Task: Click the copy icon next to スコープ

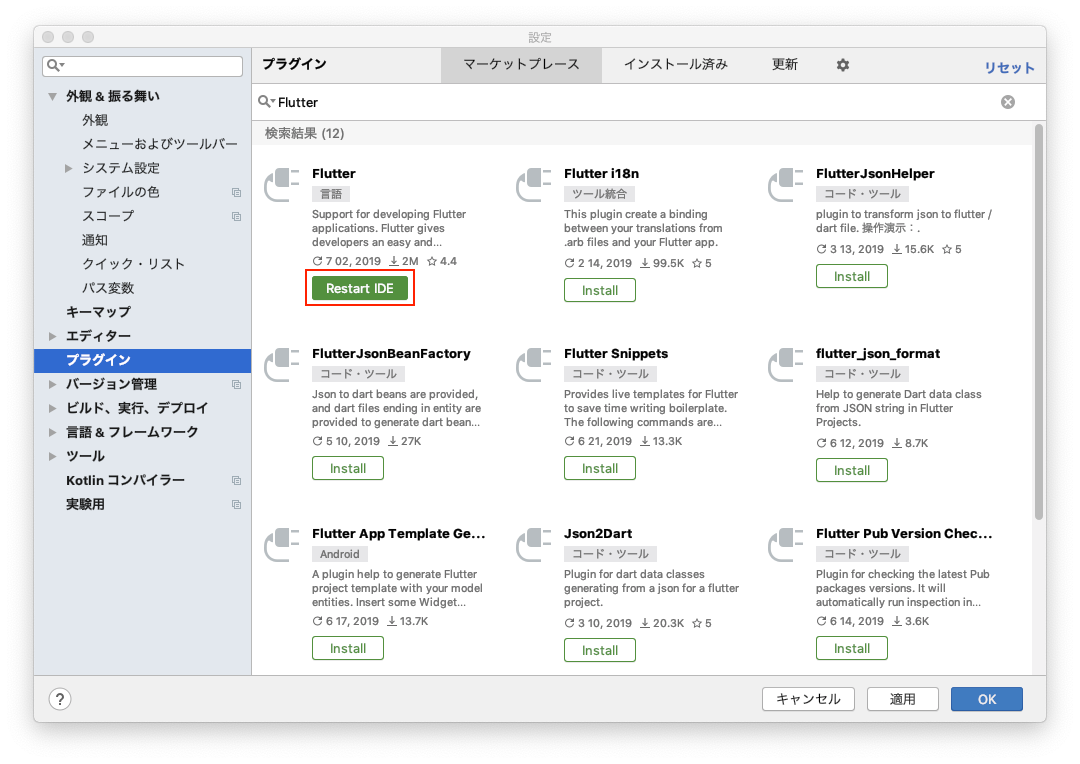Action: click(x=236, y=216)
